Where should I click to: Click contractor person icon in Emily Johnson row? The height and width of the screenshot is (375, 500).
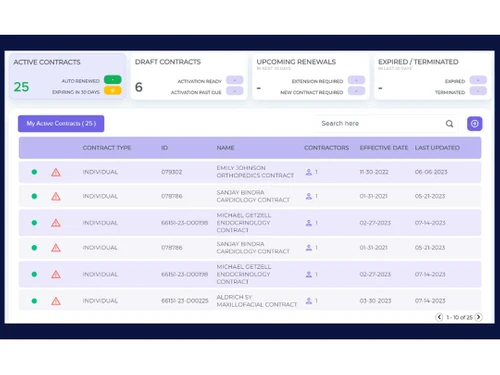click(309, 172)
